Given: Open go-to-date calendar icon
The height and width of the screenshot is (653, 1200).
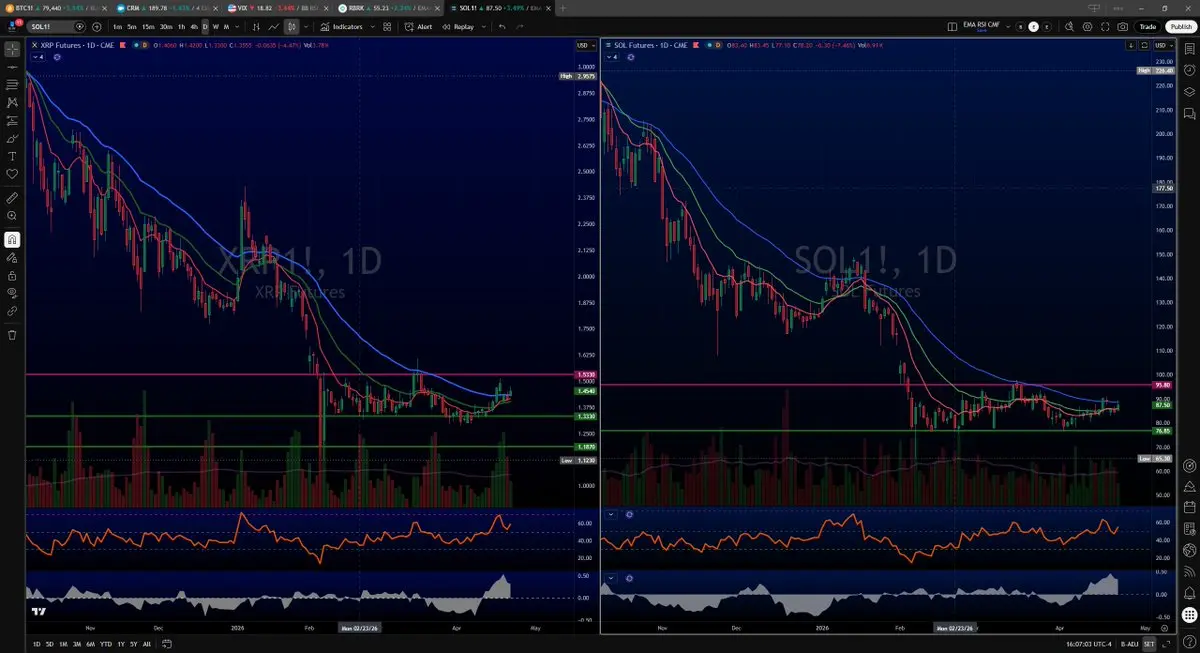Looking at the screenshot, I should [x=165, y=644].
